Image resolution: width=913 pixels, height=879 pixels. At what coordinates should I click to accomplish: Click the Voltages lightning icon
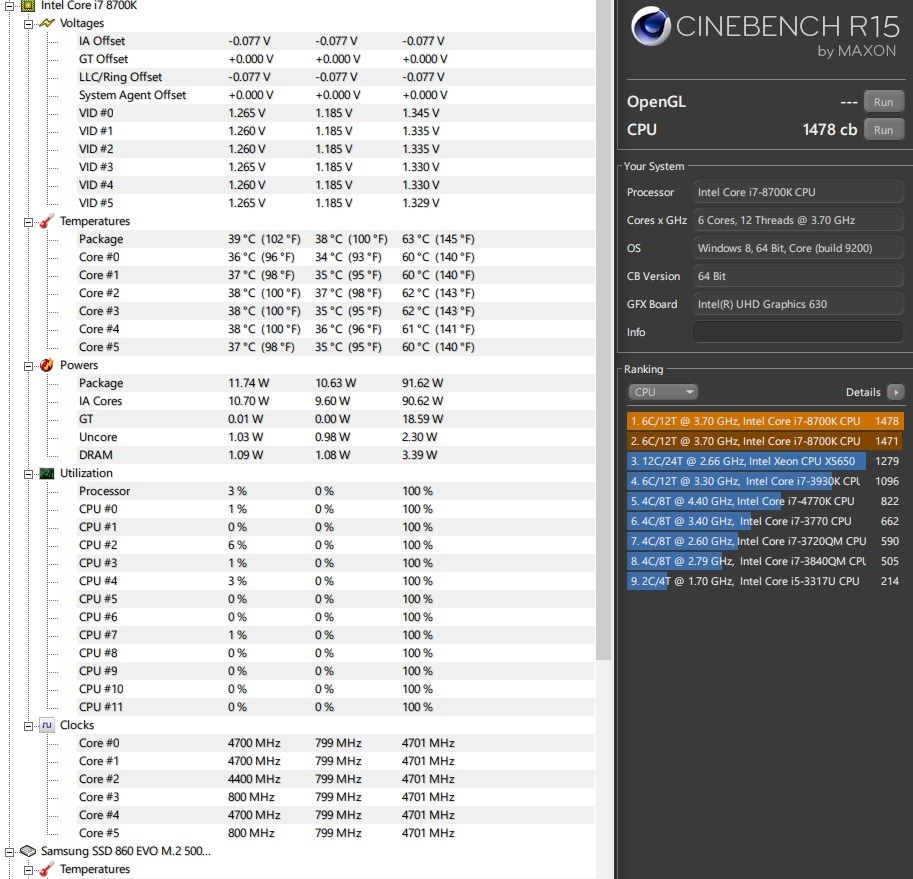[47, 23]
